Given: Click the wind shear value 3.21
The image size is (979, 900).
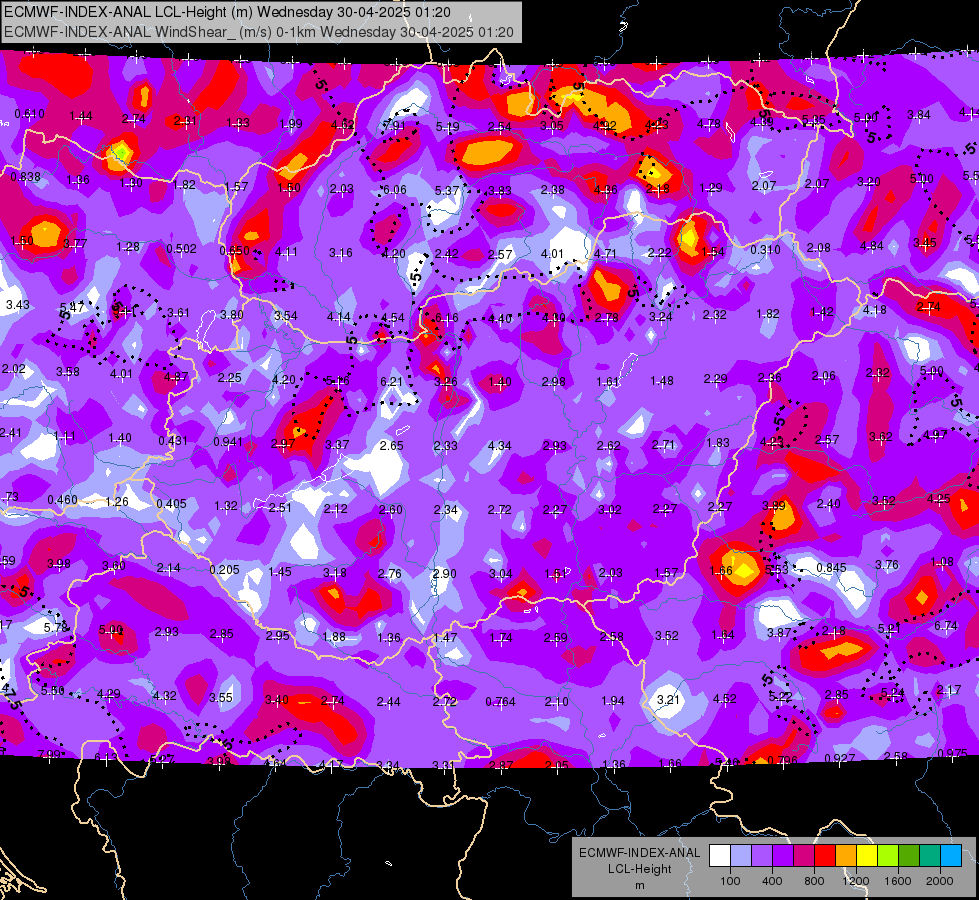Looking at the screenshot, I should 668,699.
